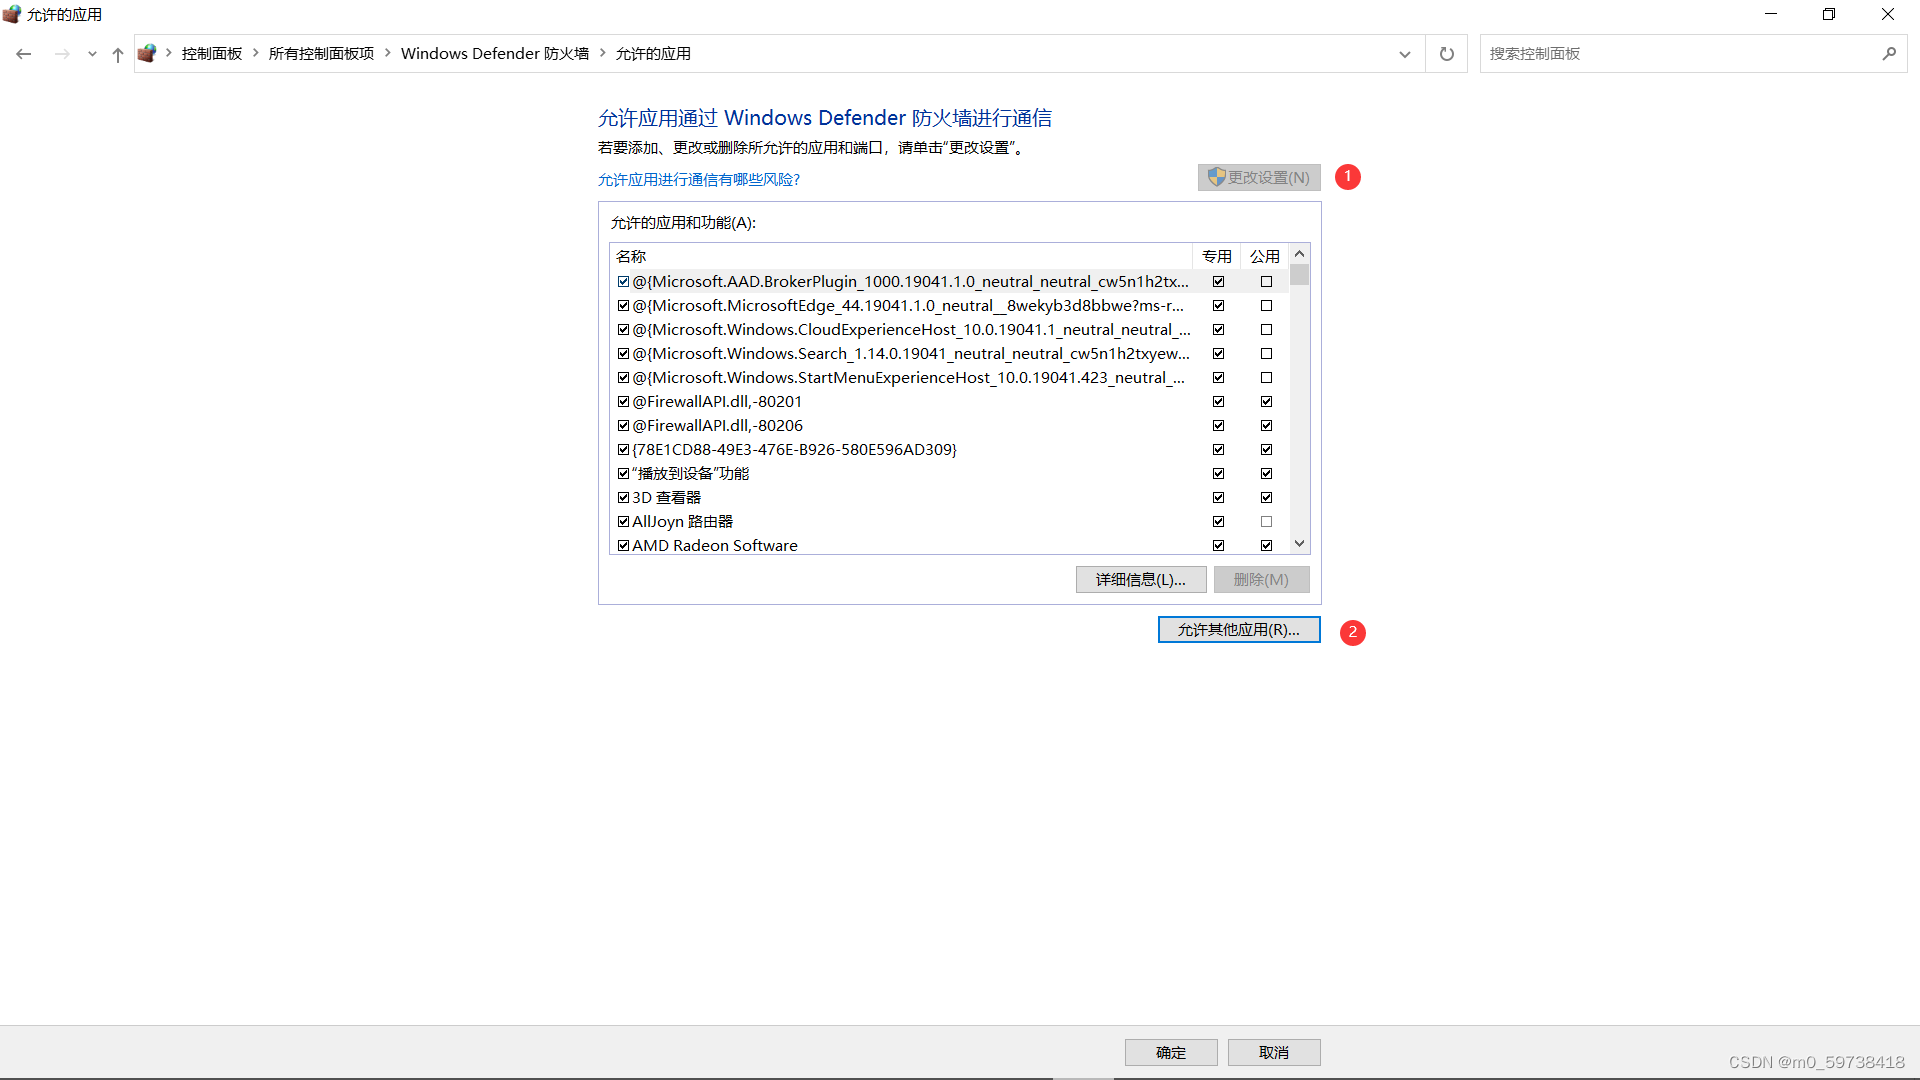Enable 公用 access for AllJoyn 路由器
The image size is (1920, 1080).
[x=1265, y=521]
